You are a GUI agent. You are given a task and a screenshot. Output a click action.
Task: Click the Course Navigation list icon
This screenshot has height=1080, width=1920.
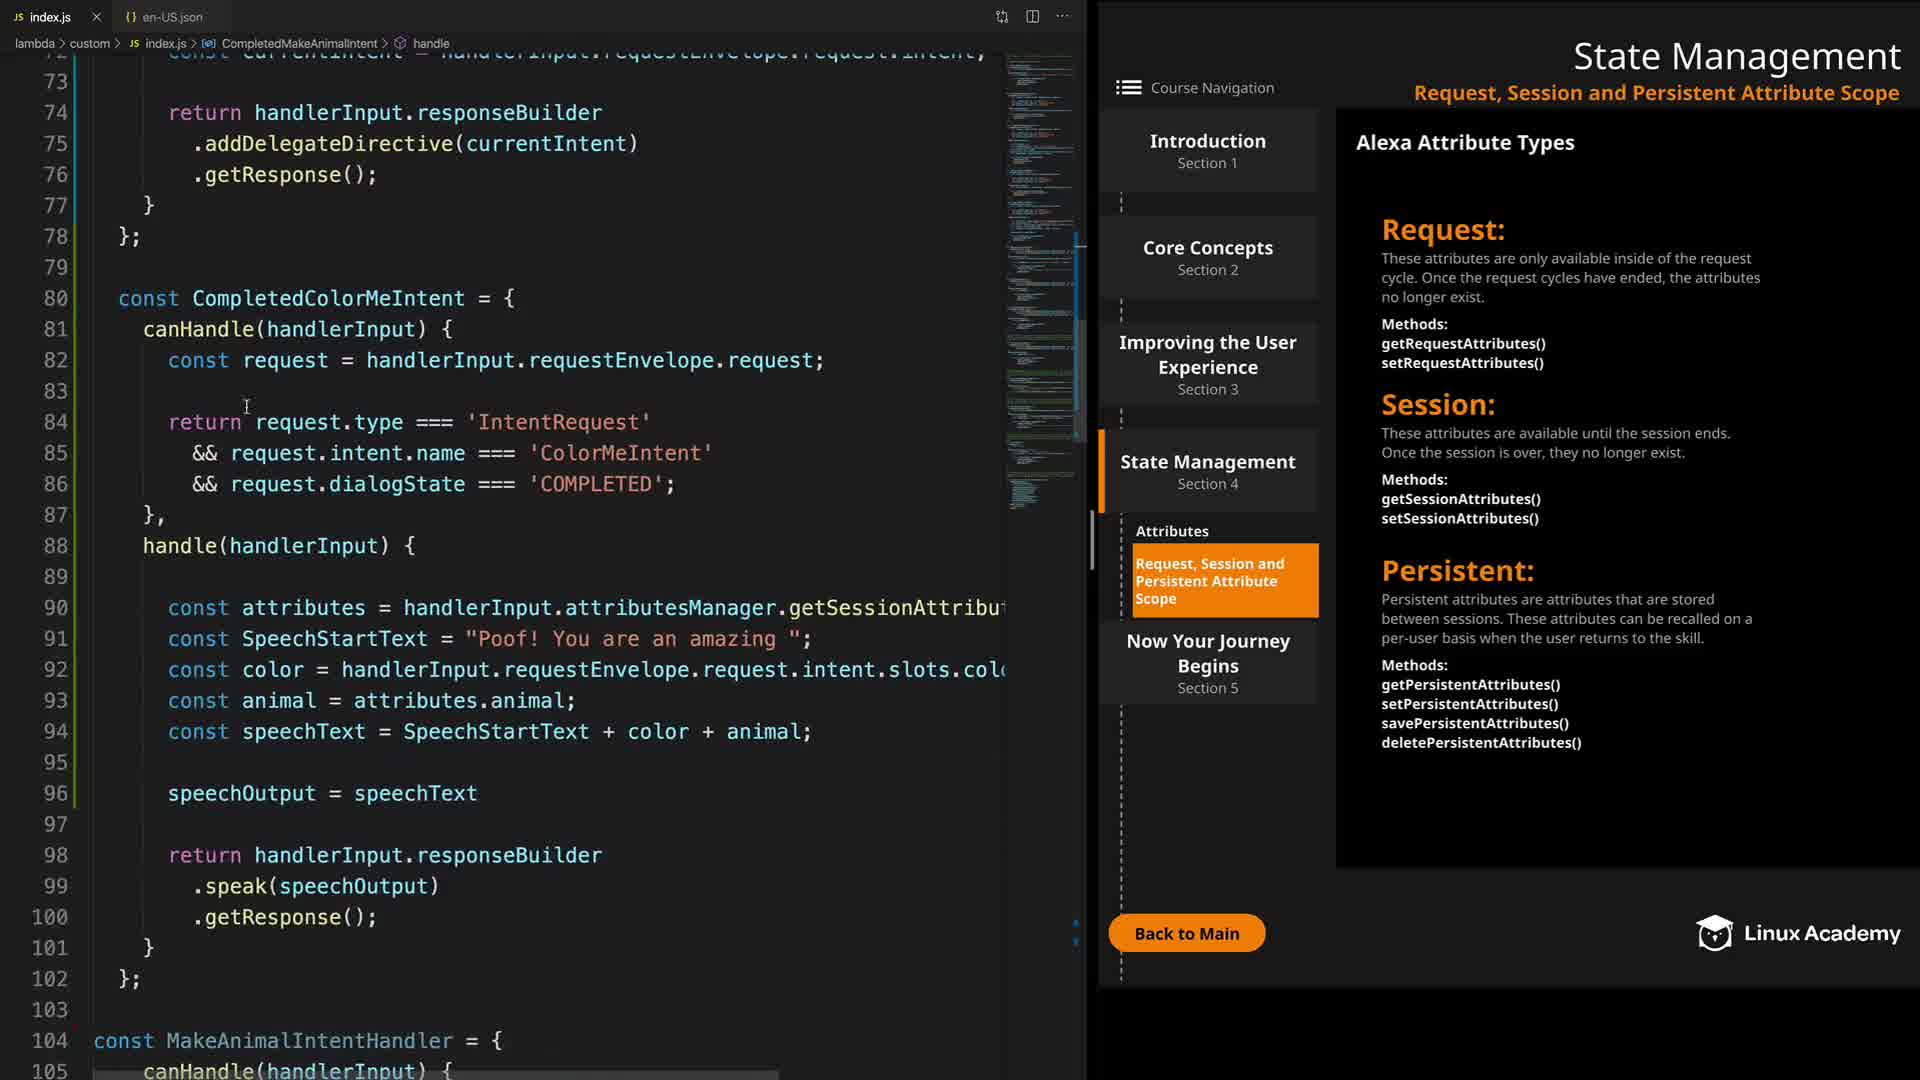point(1128,88)
